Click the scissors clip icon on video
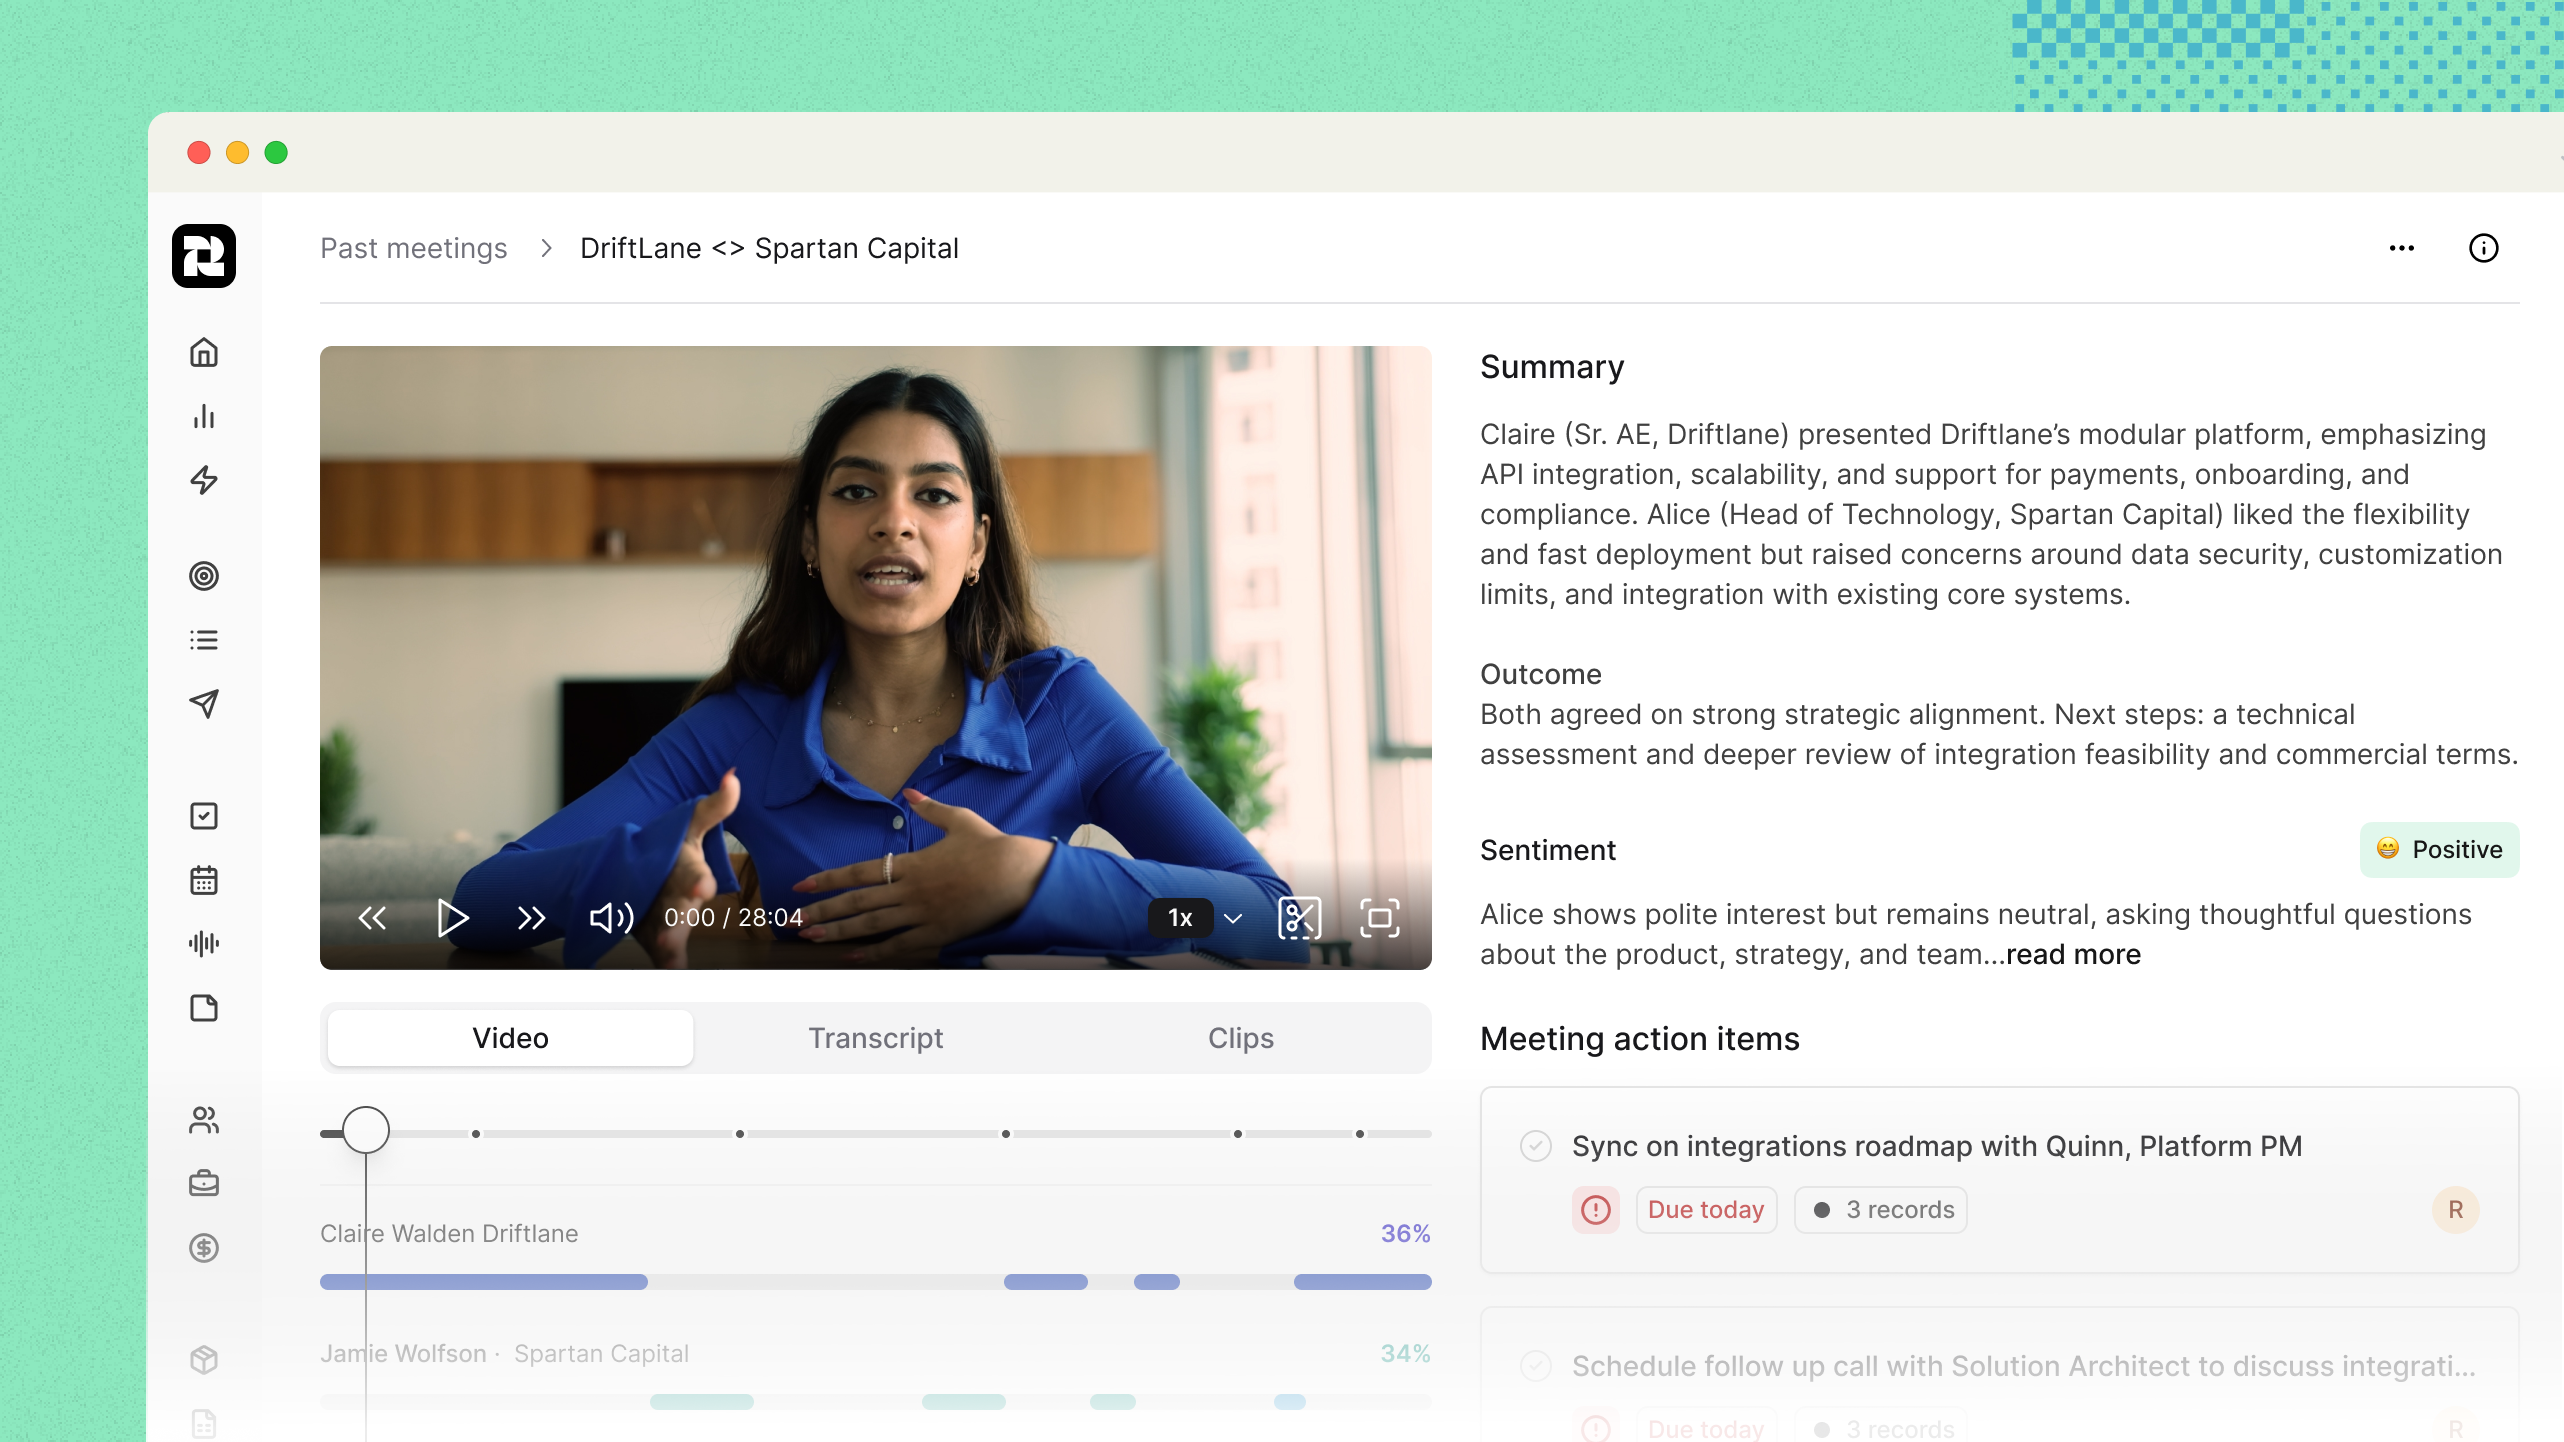 tap(1299, 917)
